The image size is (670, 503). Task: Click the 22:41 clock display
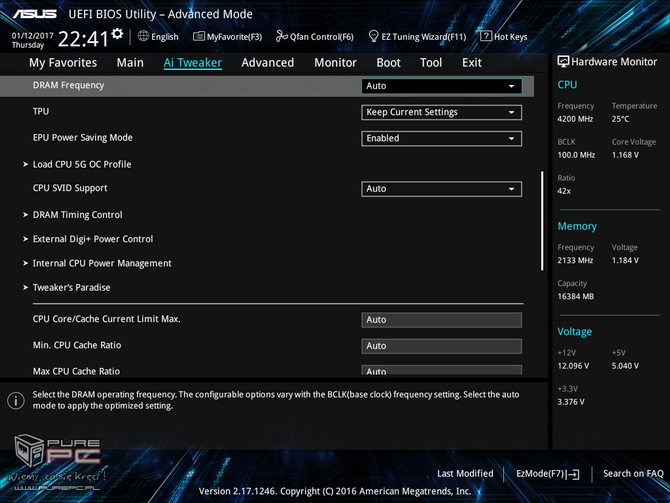(83, 39)
